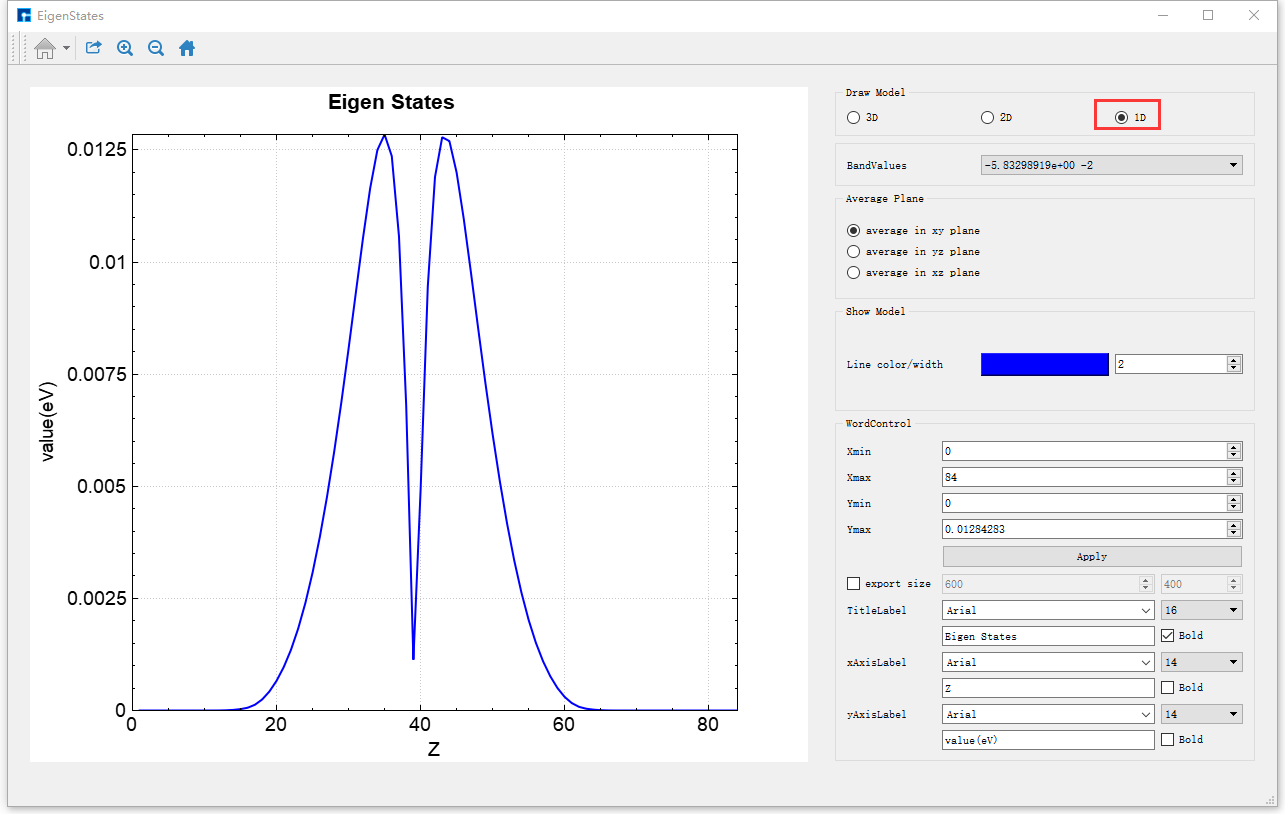Open the xAxisLabel font size dropdown

tap(1201, 662)
